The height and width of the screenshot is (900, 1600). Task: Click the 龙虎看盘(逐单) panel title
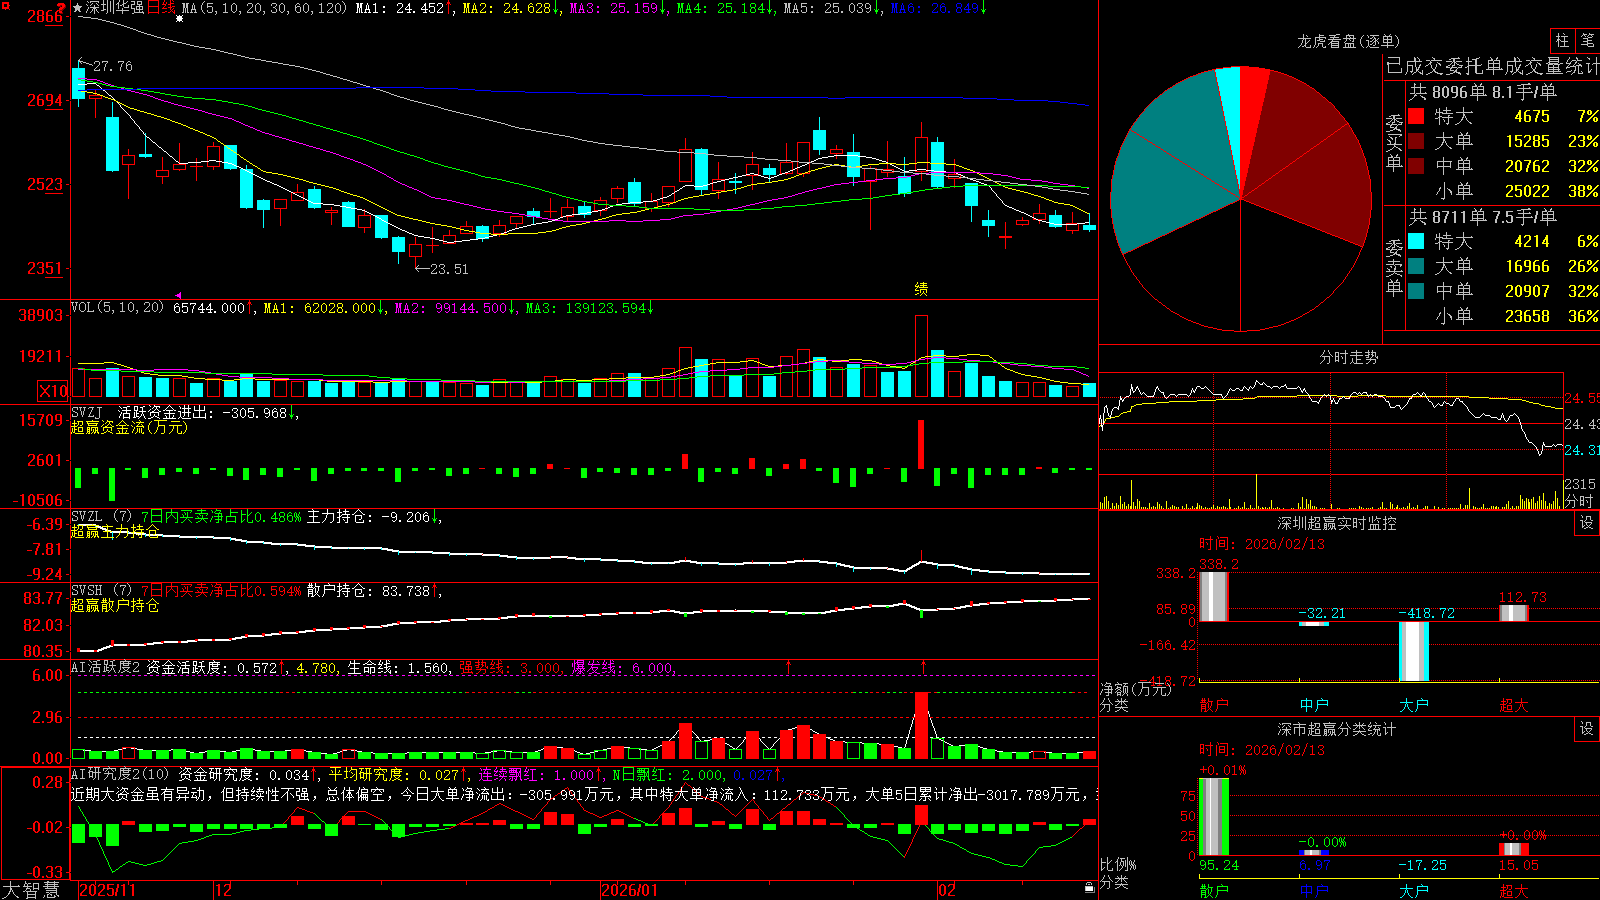1348,41
